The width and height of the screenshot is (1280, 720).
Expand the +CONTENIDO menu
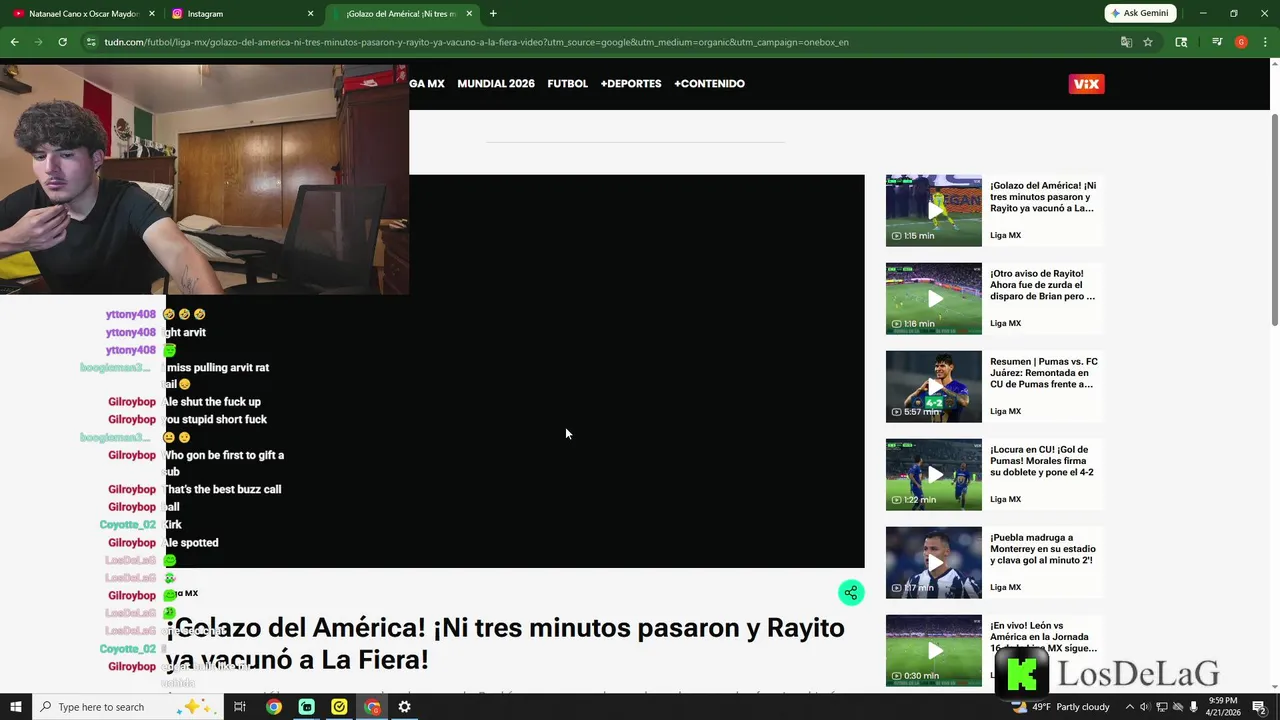coord(709,84)
